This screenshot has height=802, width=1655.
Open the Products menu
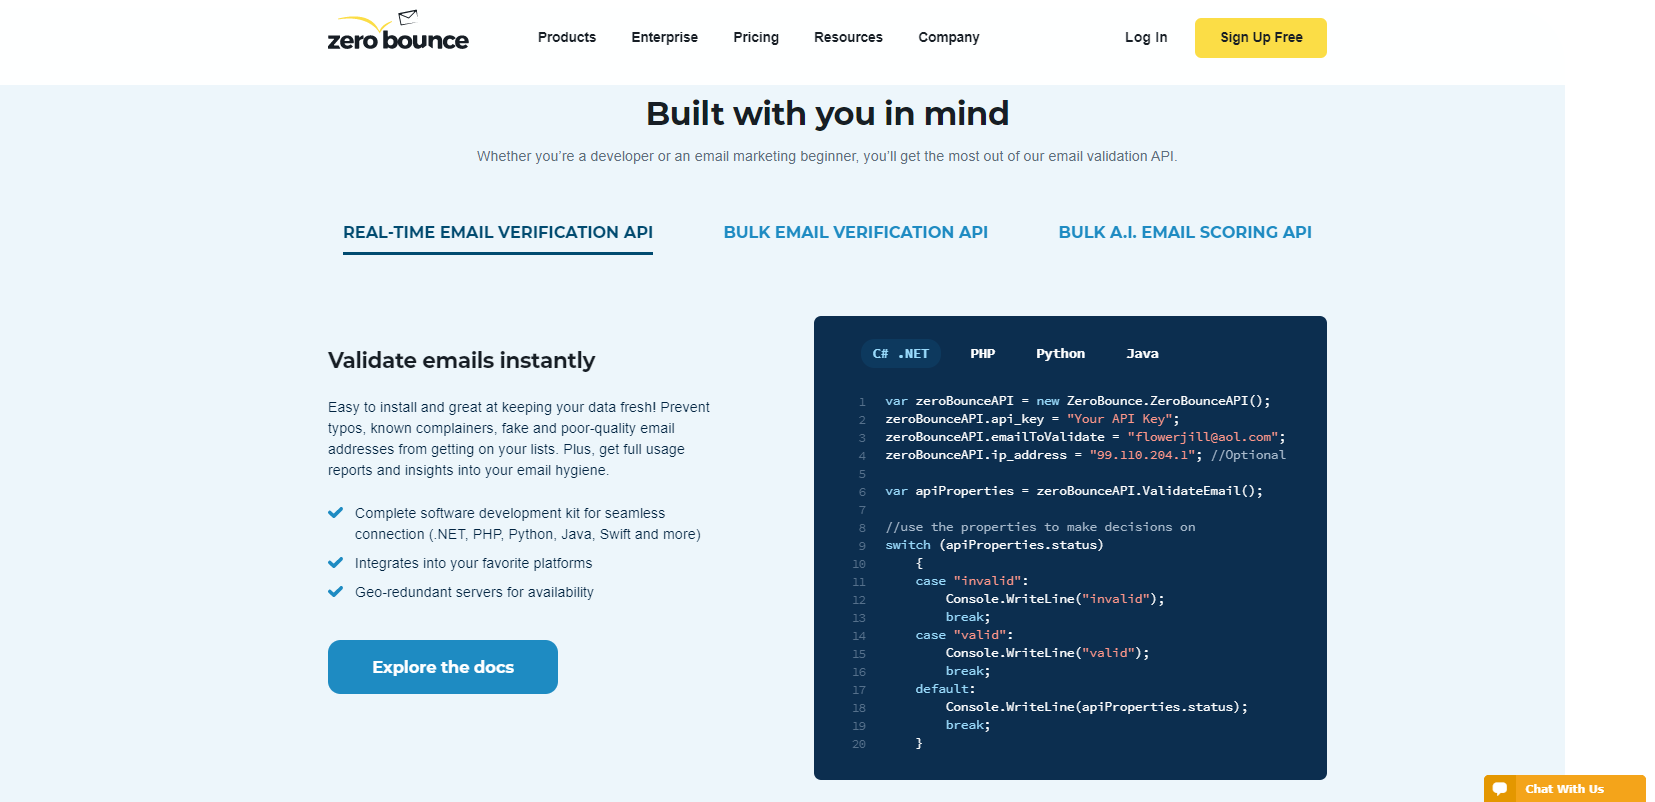[567, 37]
